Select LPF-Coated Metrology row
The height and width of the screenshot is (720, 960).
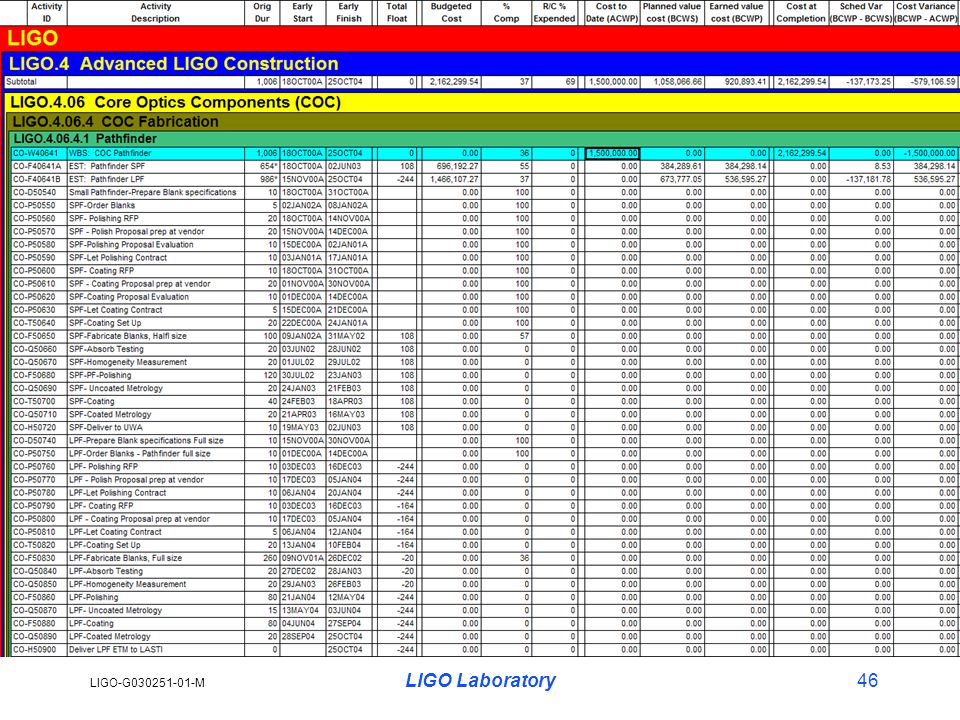pos(486,636)
